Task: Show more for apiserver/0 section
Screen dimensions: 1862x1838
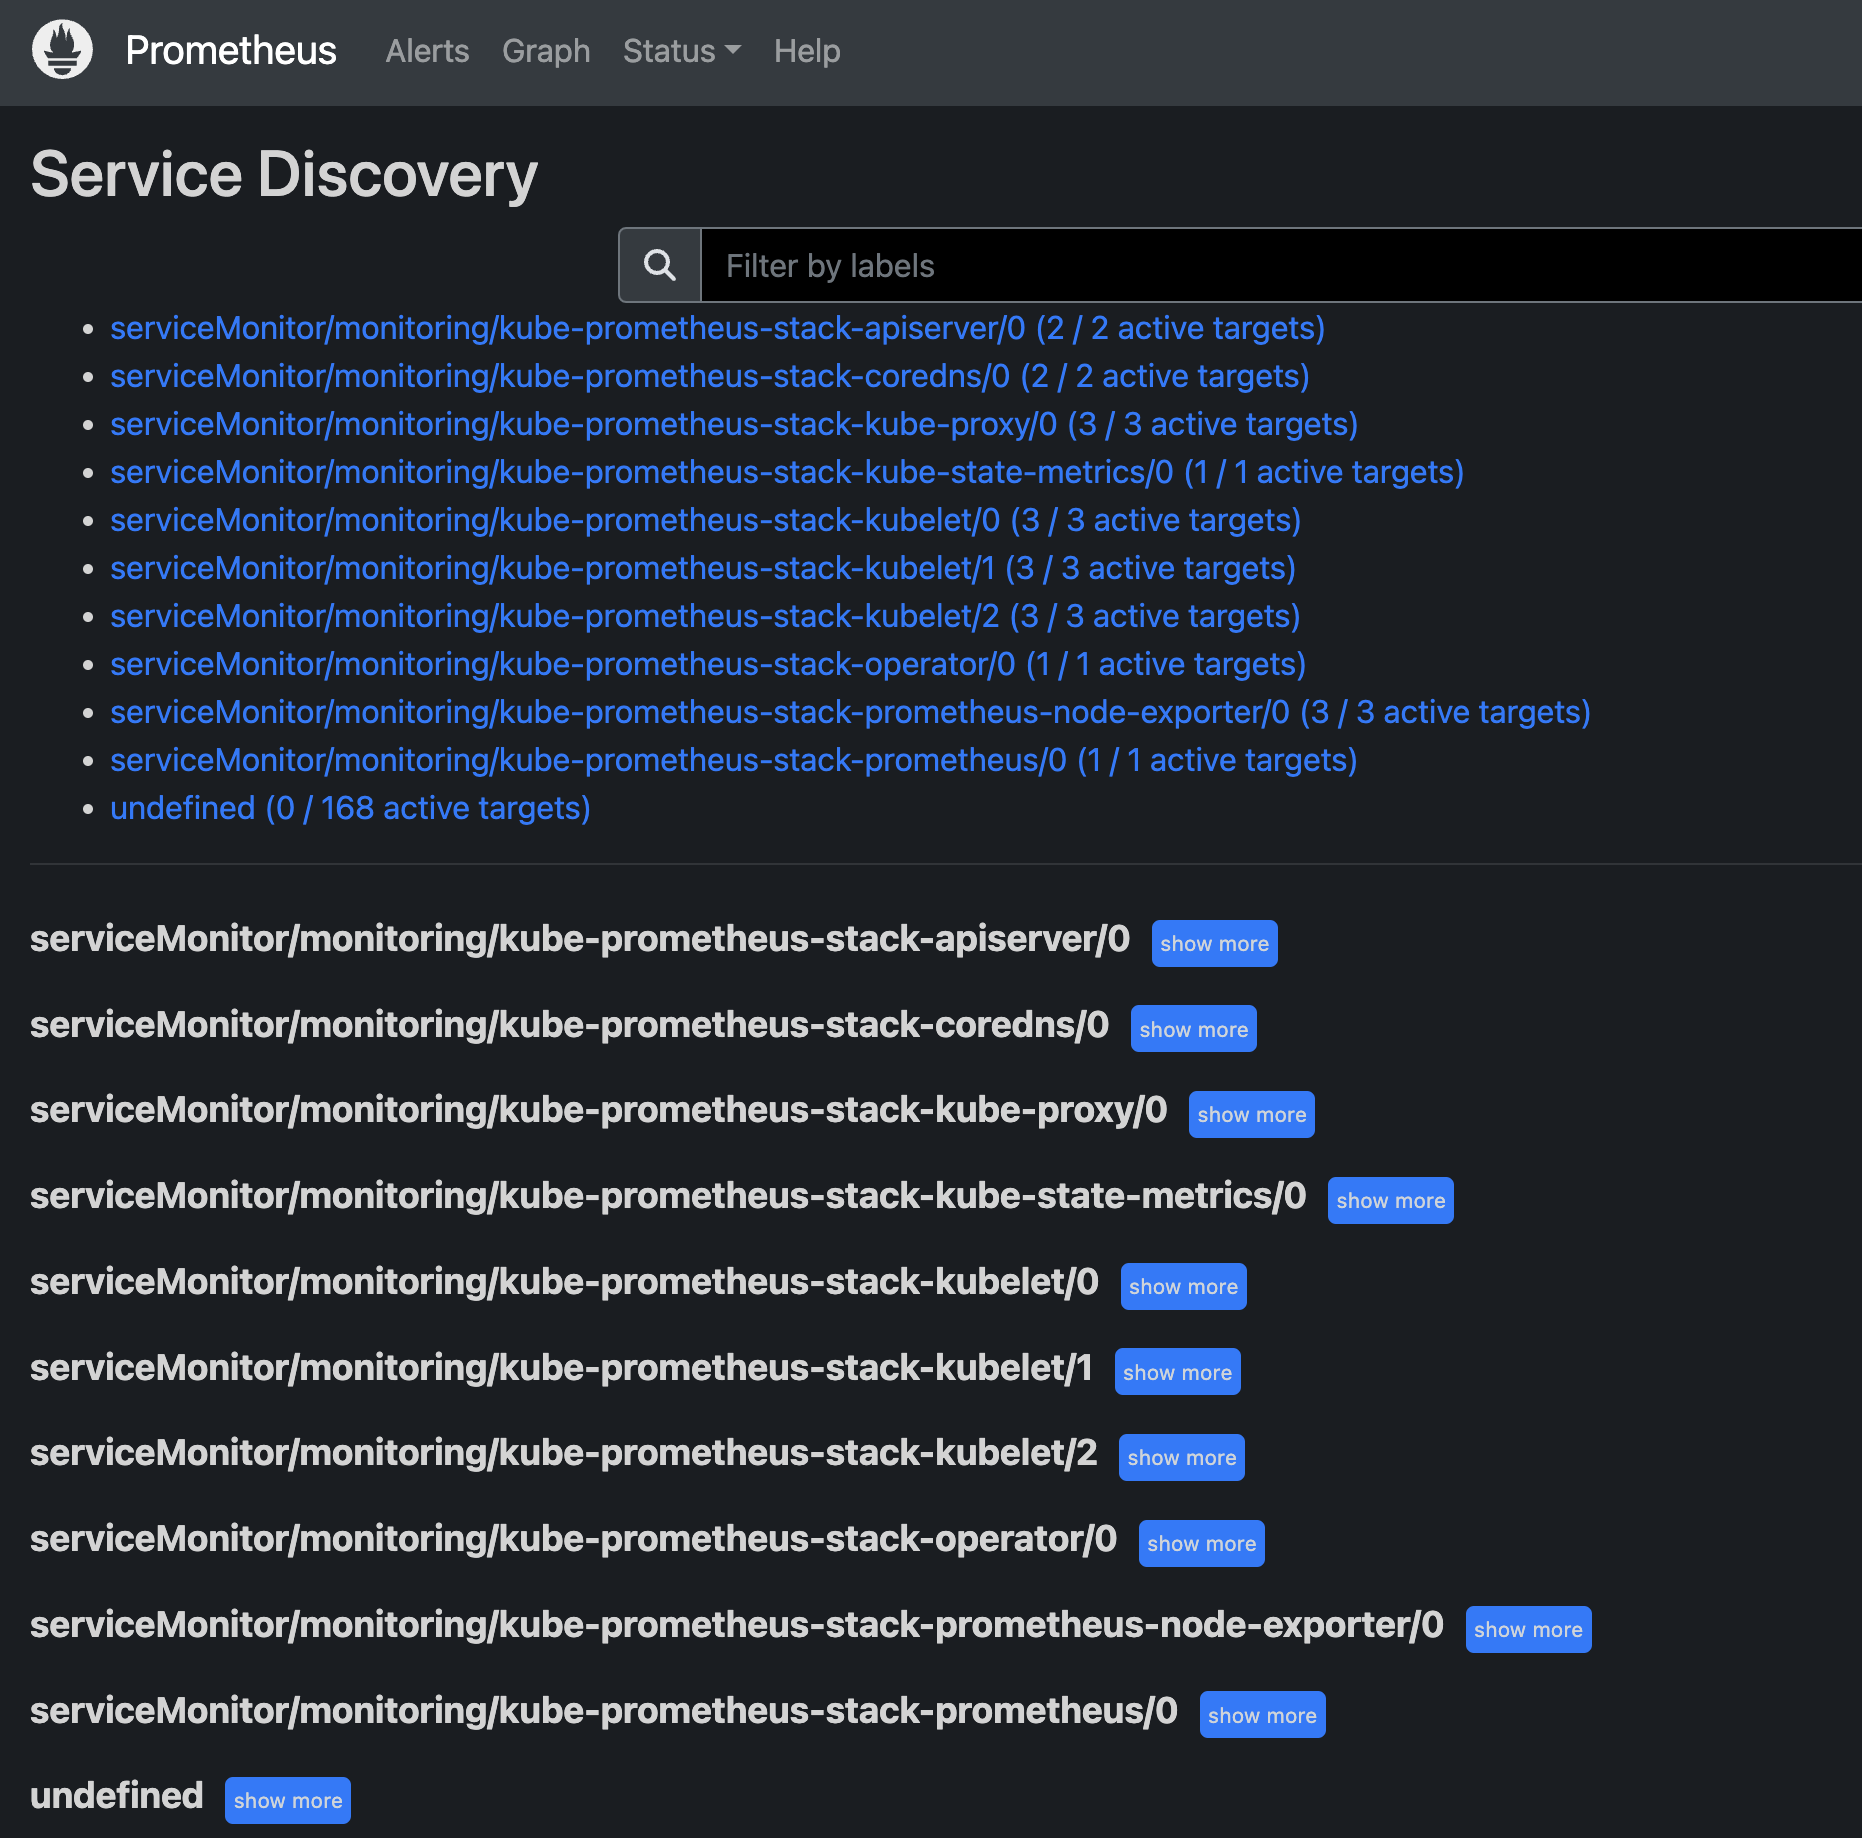Action: 1214,943
